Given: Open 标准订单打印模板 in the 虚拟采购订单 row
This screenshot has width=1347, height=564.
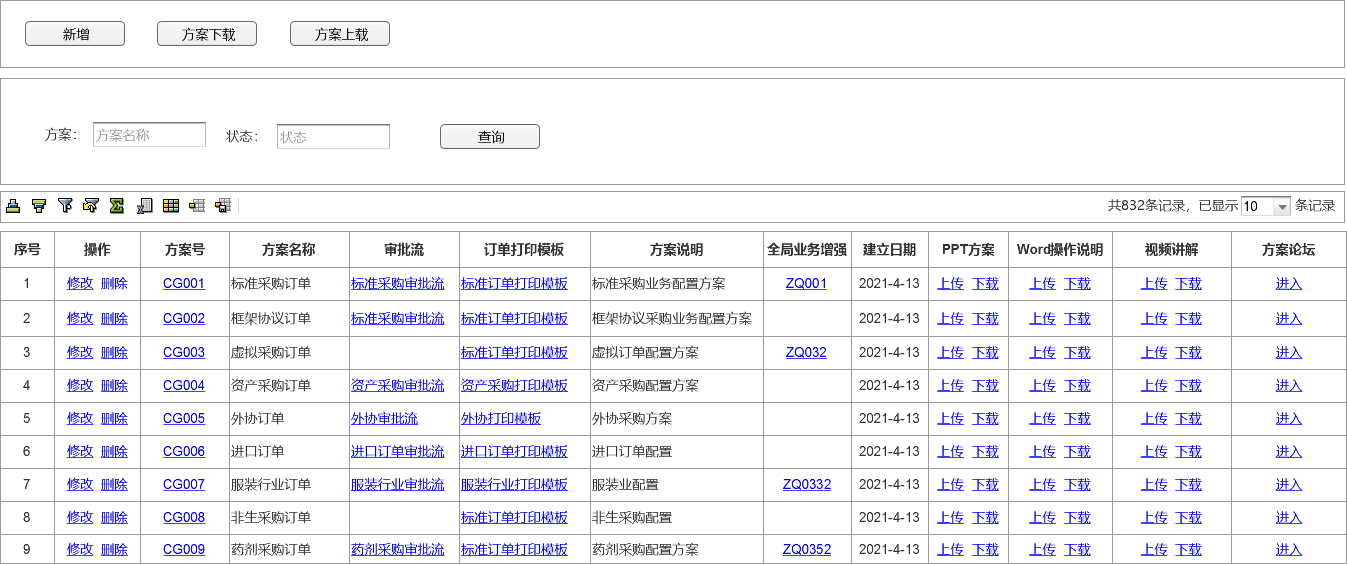Looking at the screenshot, I should coord(514,353).
